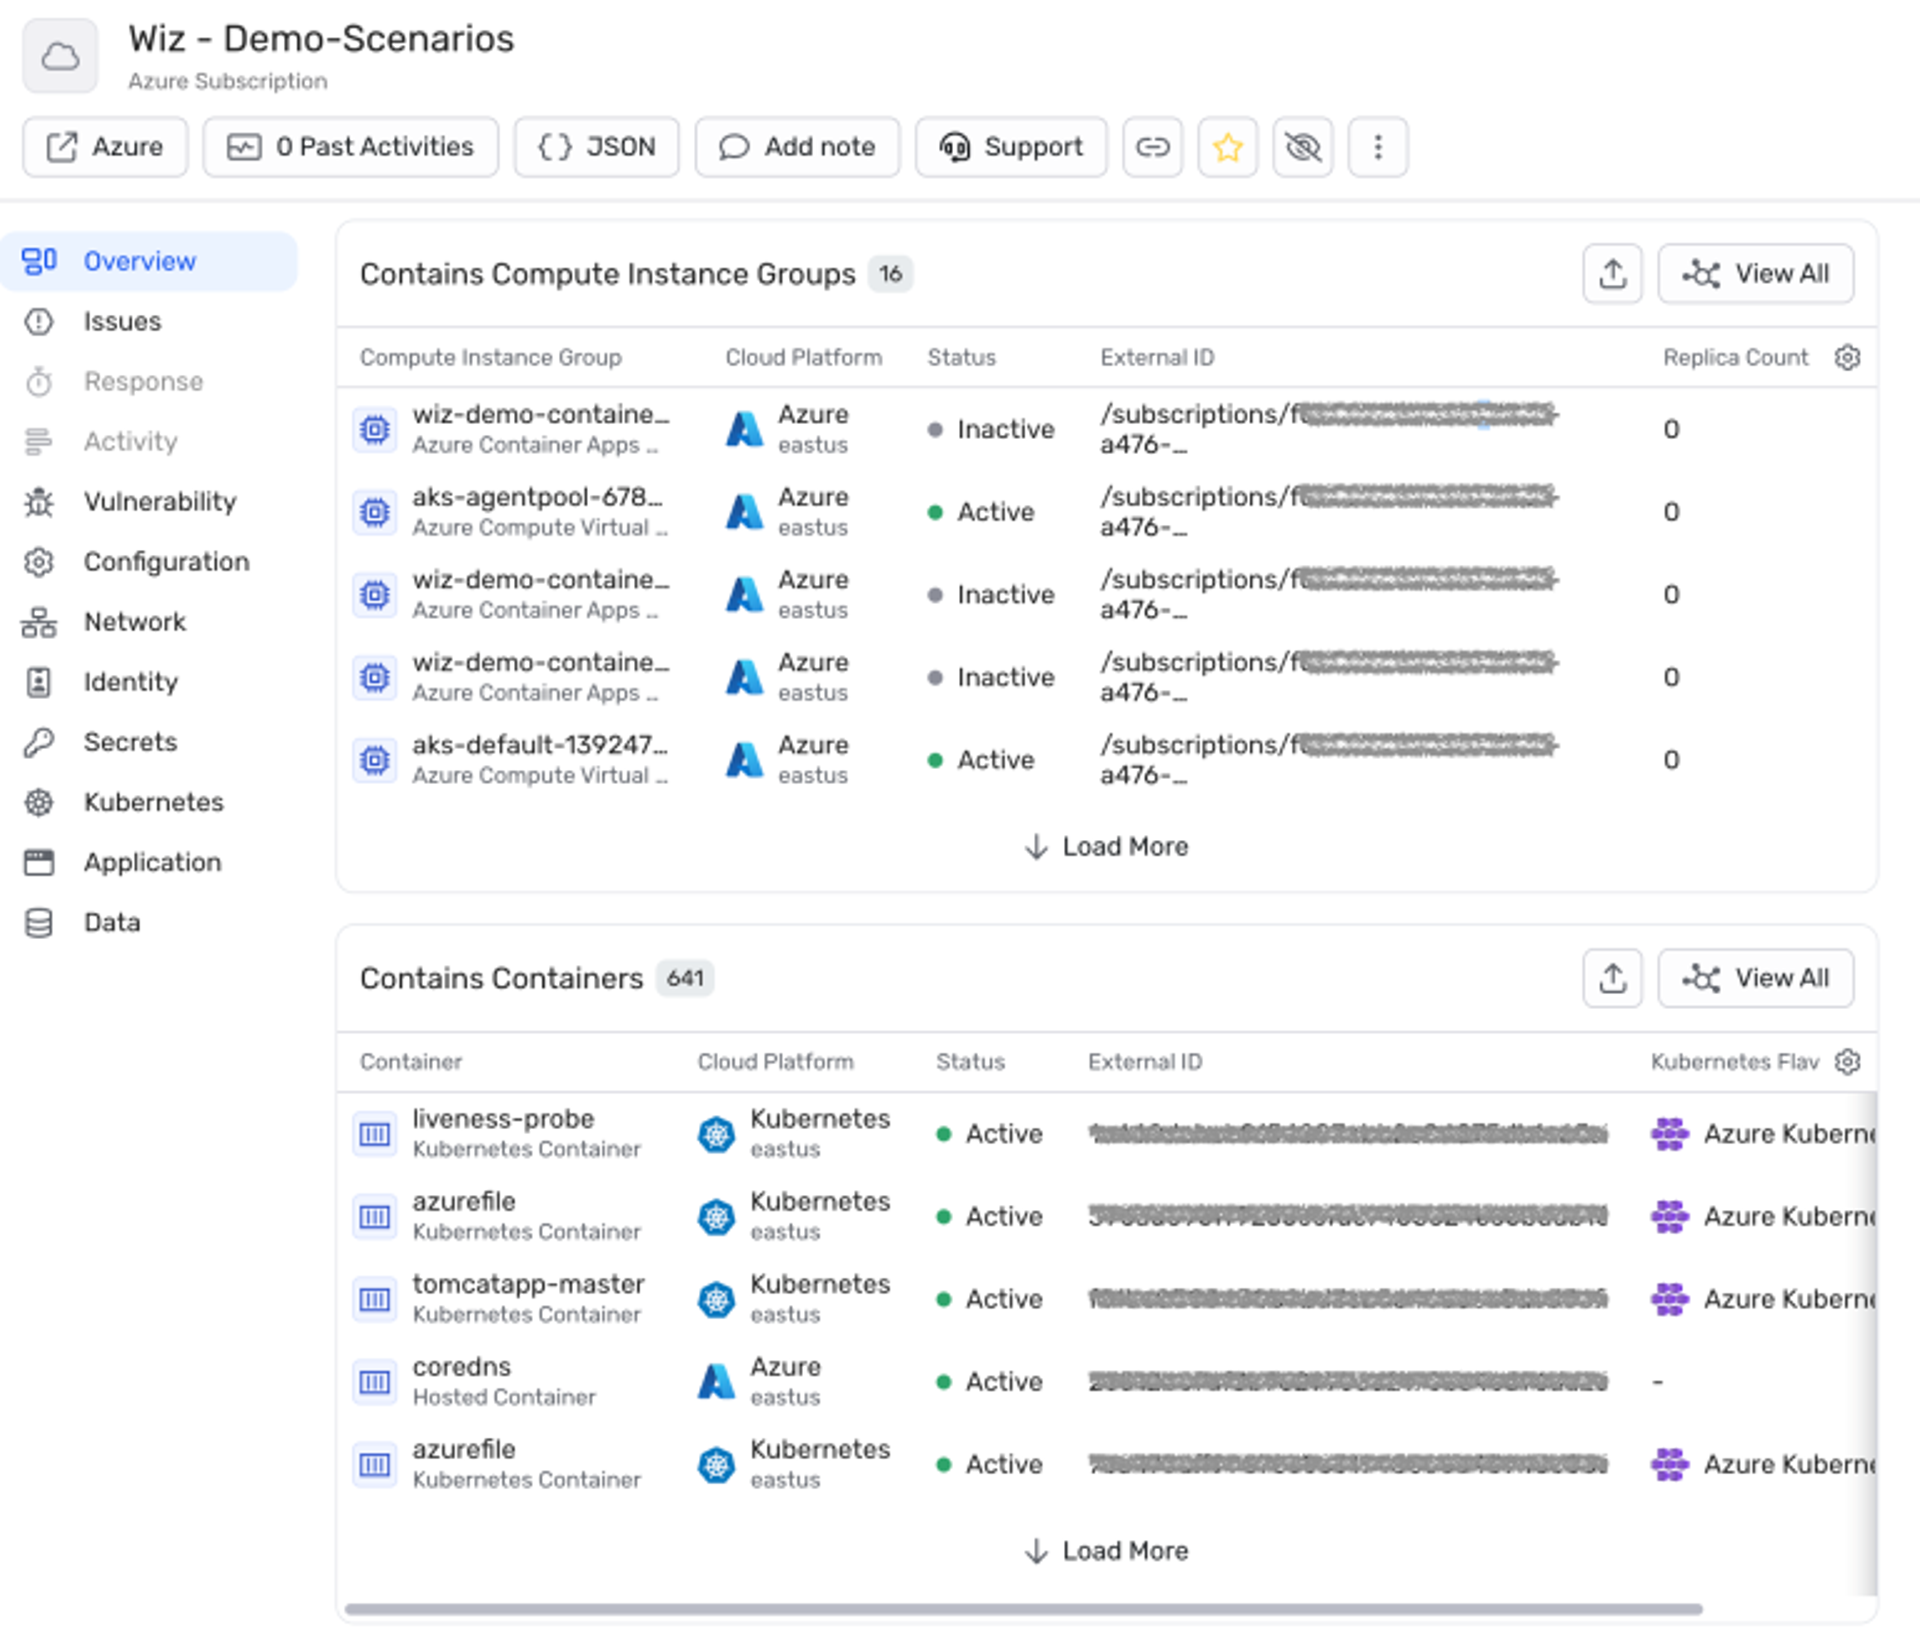
Task: Open column settings gear for Containers table
Action: pyautogui.click(x=1847, y=1061)
